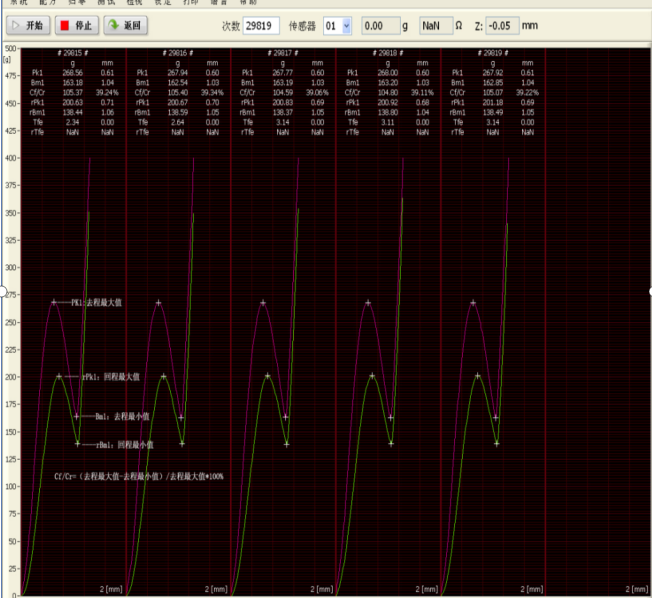Viewport: 652px width, 598px height.
Task: Click Cf/Cr percentage 39.11%
Action: (422, 93)
